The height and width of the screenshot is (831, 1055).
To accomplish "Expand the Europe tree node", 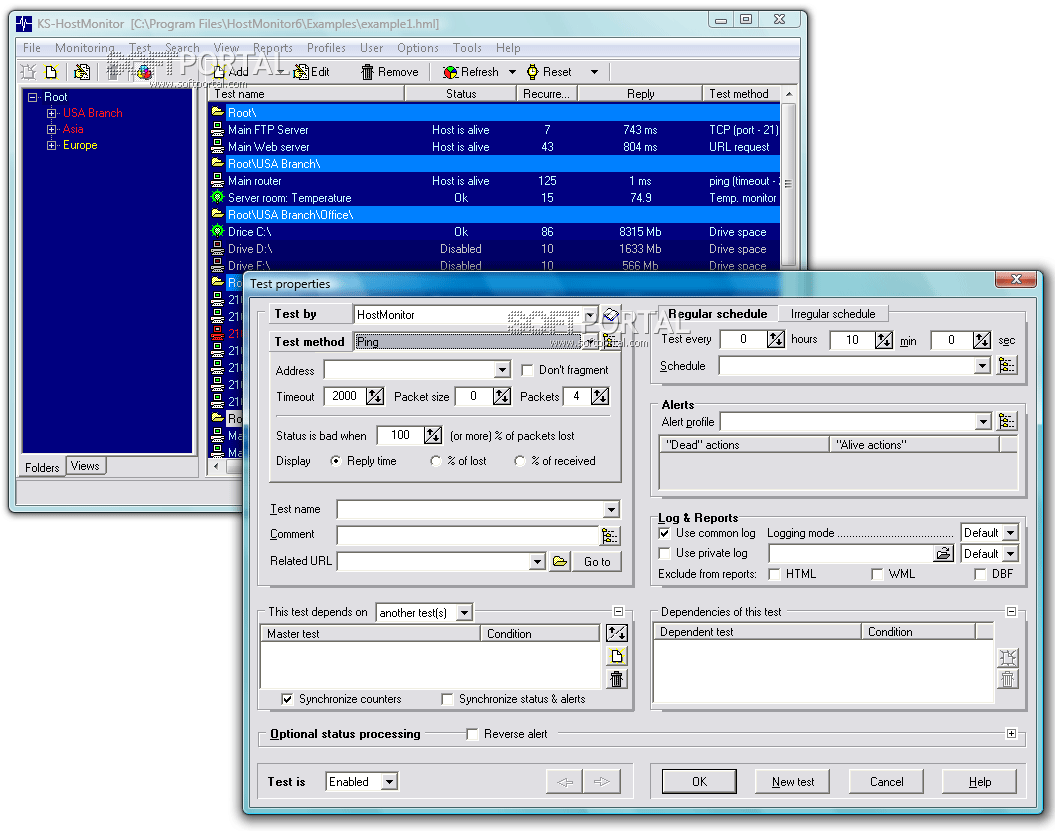I will (51, 145).
